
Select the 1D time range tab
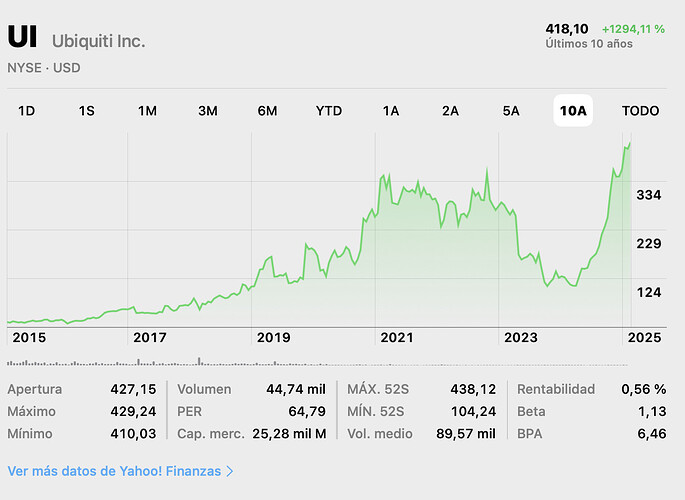pos(26,111)
